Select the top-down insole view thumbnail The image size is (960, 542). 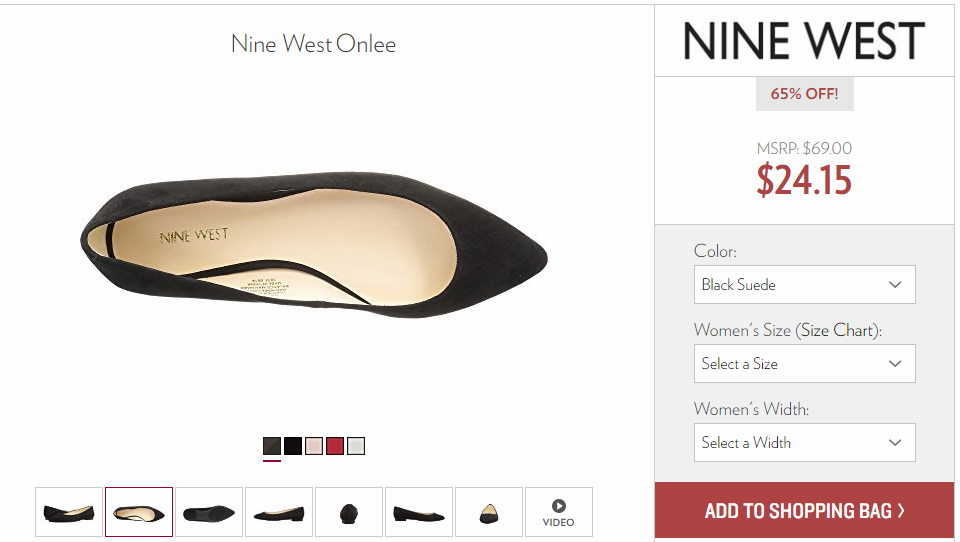139,512
